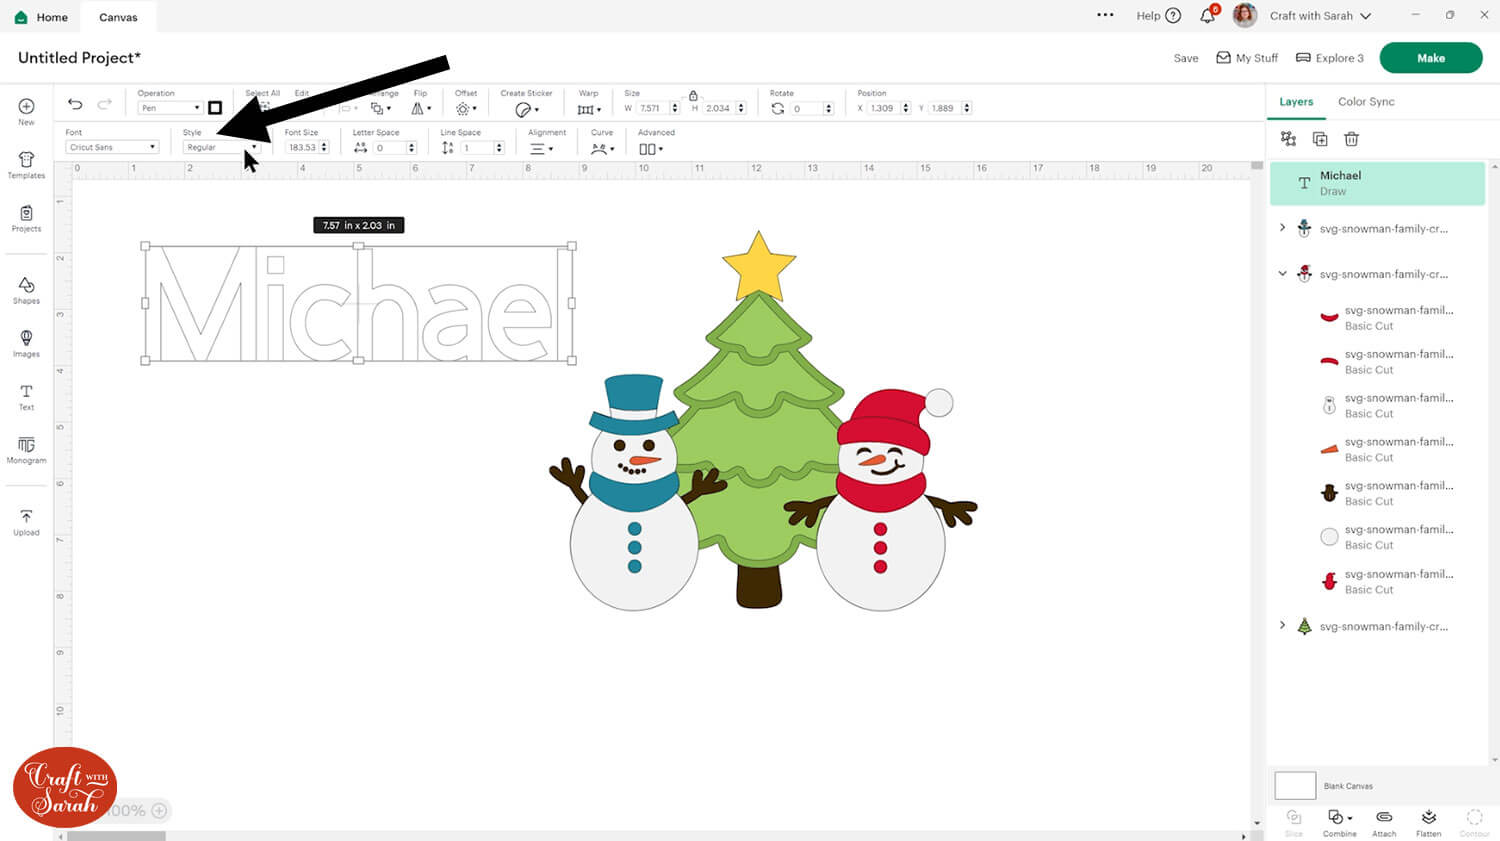Open the Upload panel
The height and width of the screenshot is (841, 1500).
(x=26, y=522)
